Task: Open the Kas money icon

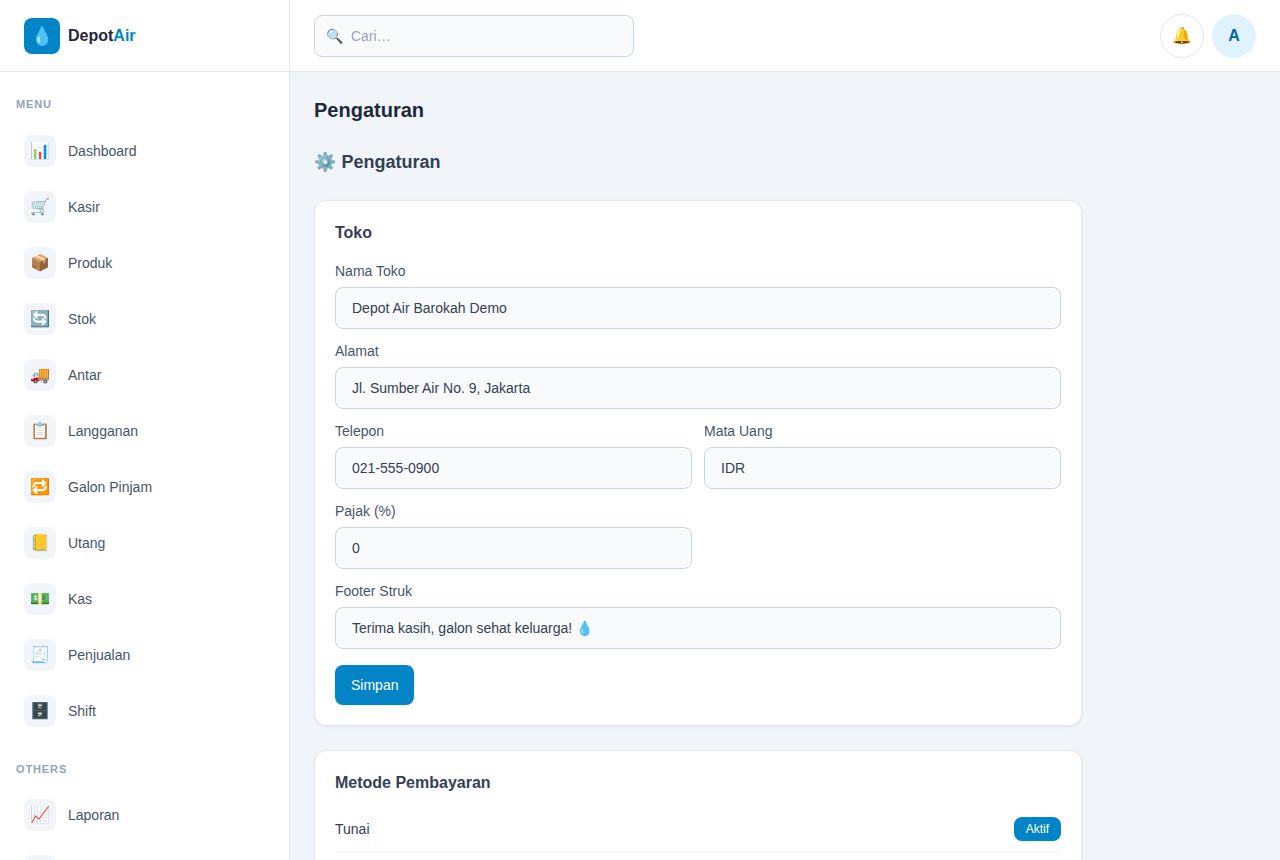Action: 40,599
